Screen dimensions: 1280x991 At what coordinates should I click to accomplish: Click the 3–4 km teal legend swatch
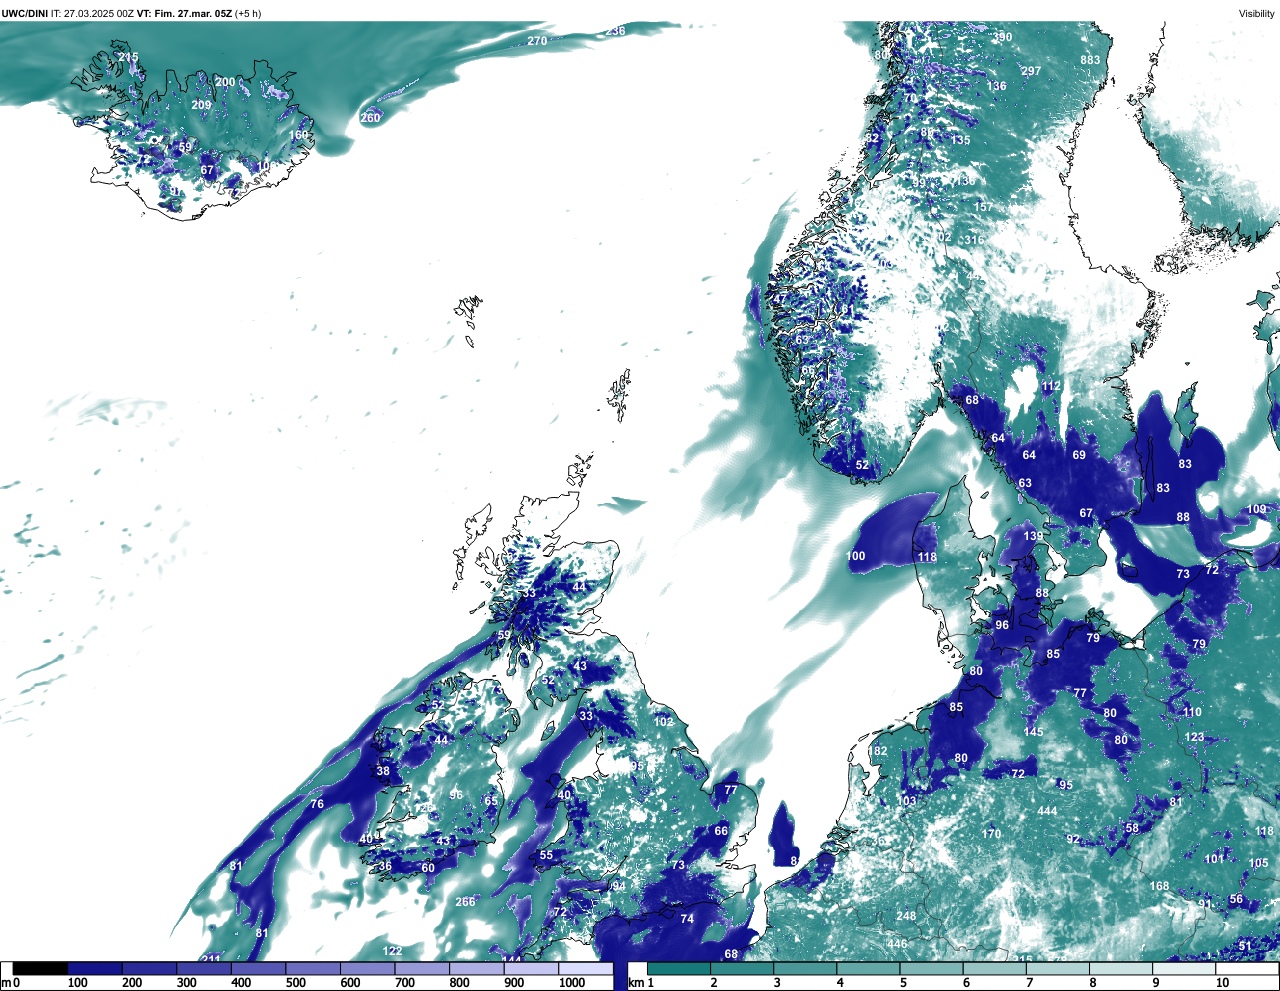(x=806, y=969)
